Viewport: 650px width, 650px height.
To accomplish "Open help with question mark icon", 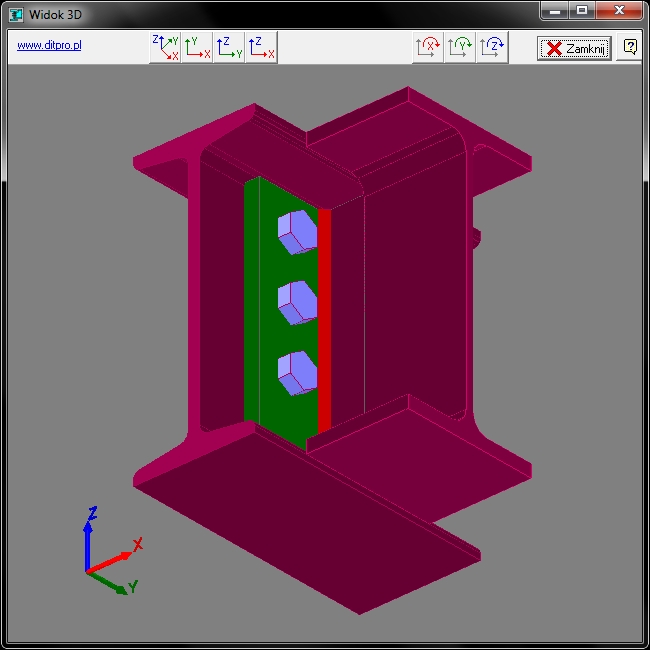I will click(x=630, y=47).
